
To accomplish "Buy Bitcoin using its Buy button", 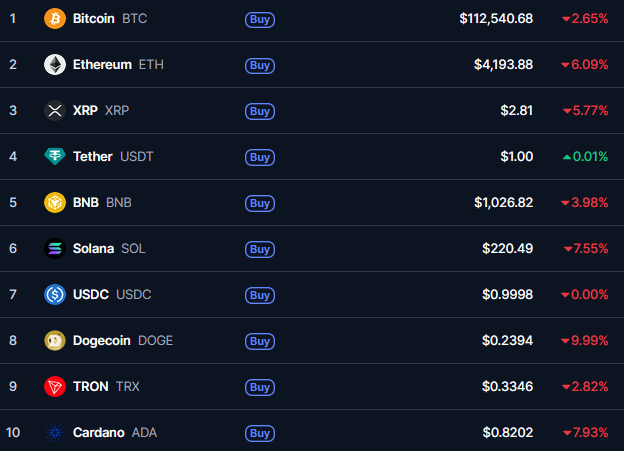I will tap(260, 20).
